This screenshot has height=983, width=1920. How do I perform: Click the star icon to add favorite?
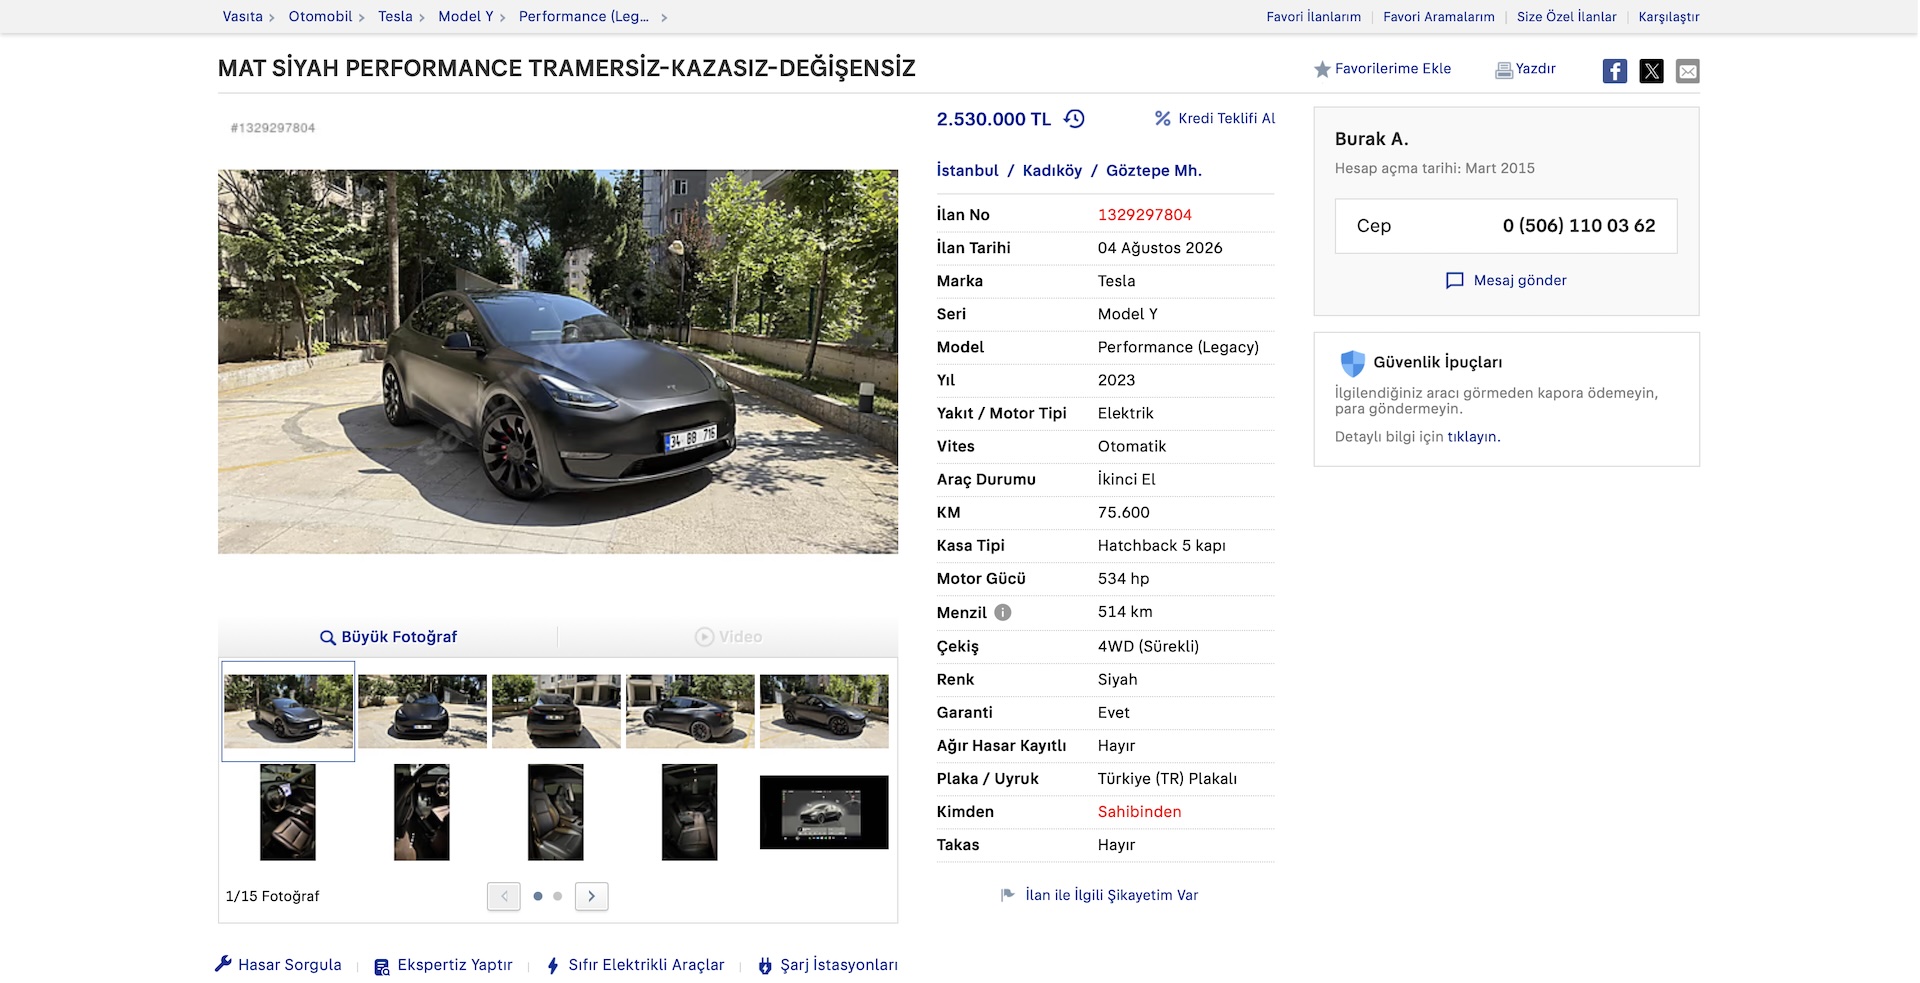(1322, 69)
